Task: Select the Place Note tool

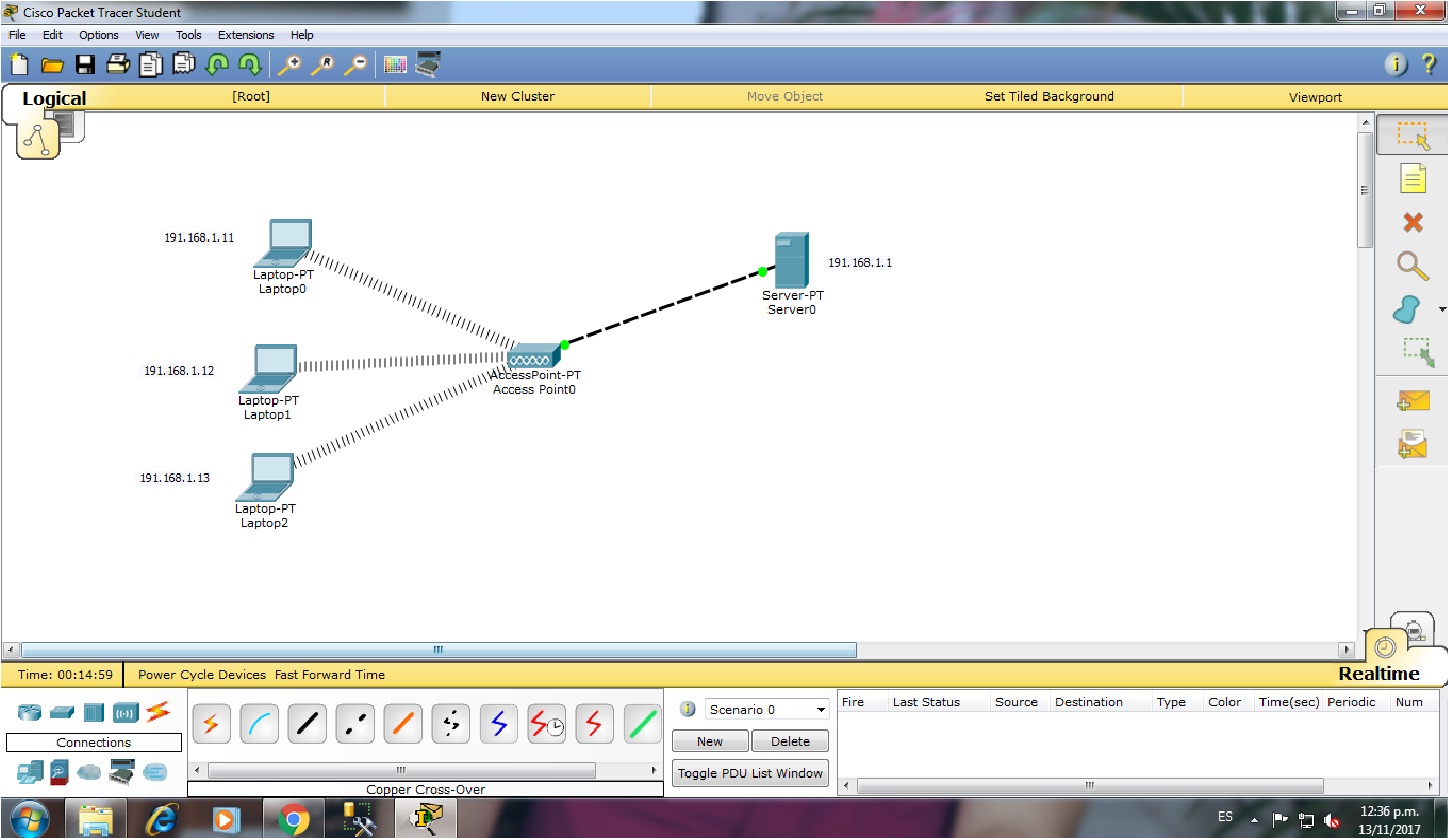Action: 1413,179
